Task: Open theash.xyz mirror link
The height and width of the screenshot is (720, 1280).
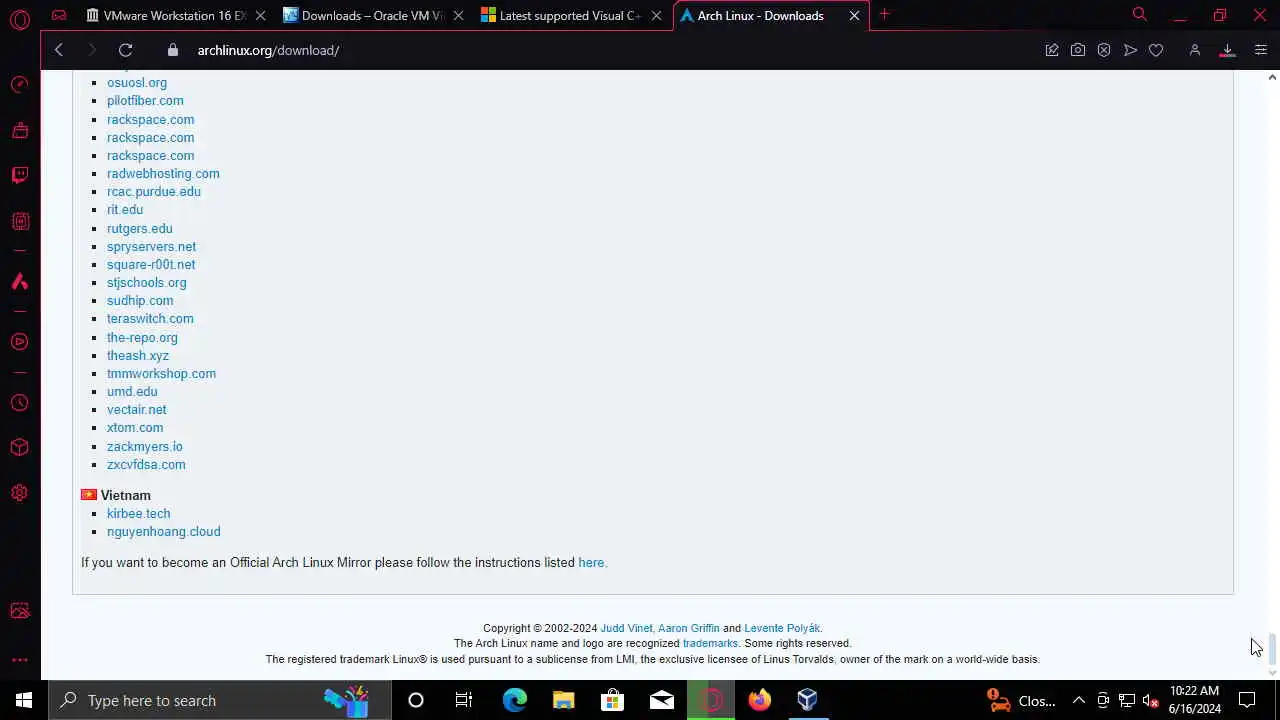Action: pyautogui.click(x=138, y=356)
